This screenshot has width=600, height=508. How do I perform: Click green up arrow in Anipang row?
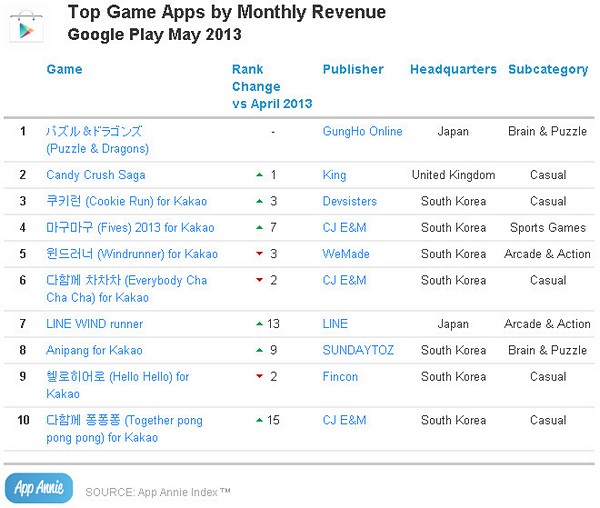click(x=259, y=350)
